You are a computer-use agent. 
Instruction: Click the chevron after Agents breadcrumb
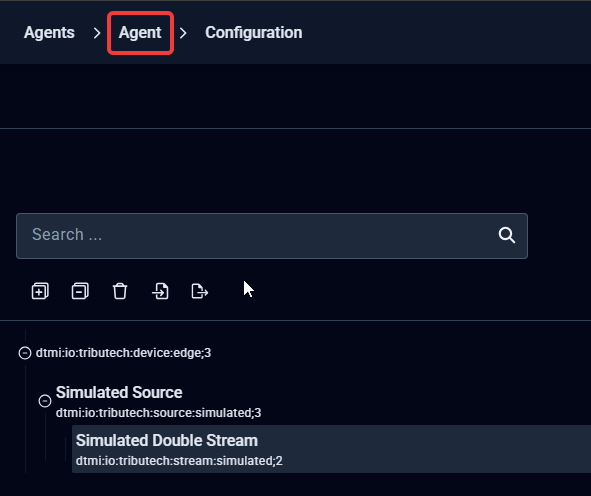(x=97, y=33)
